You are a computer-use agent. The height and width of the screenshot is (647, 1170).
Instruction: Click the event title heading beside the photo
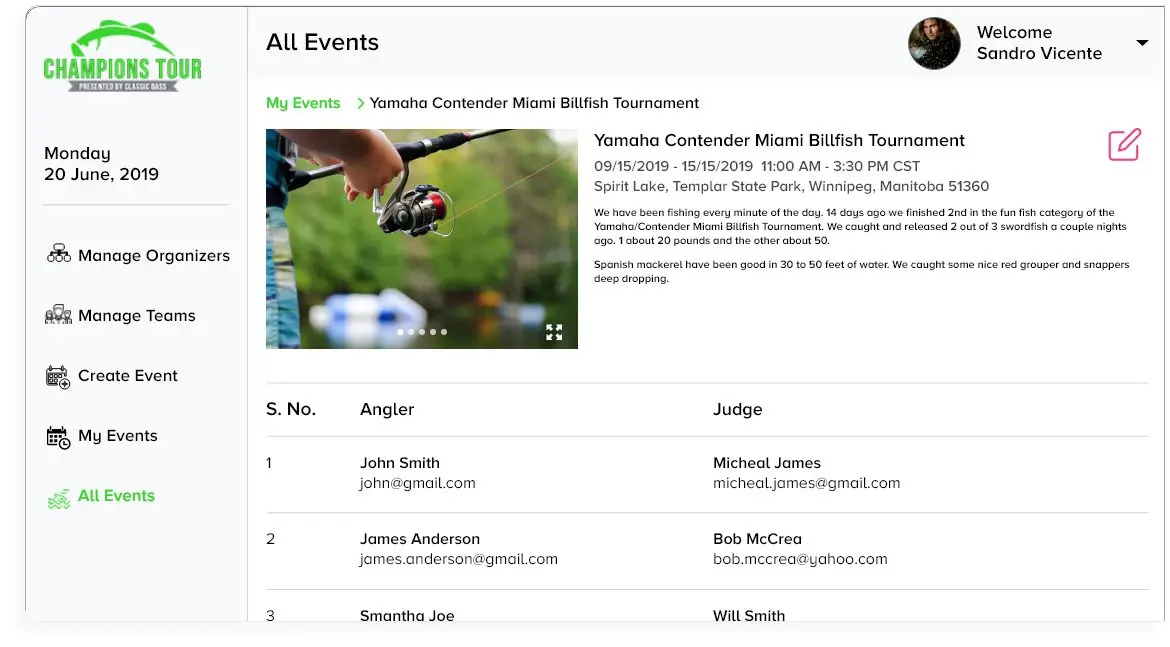pos(779,140)
